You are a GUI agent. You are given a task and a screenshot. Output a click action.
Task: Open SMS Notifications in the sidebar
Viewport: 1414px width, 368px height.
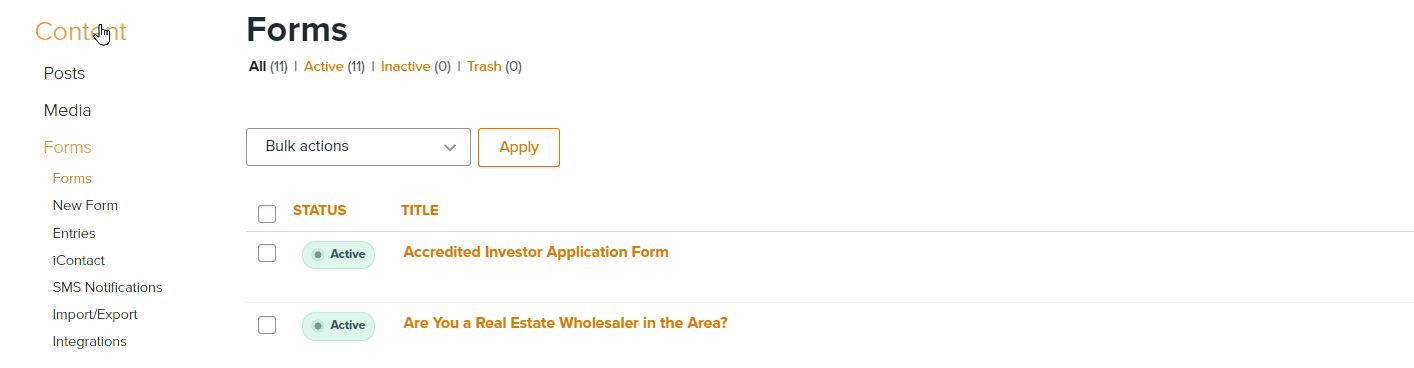click(x=107, y=287)
